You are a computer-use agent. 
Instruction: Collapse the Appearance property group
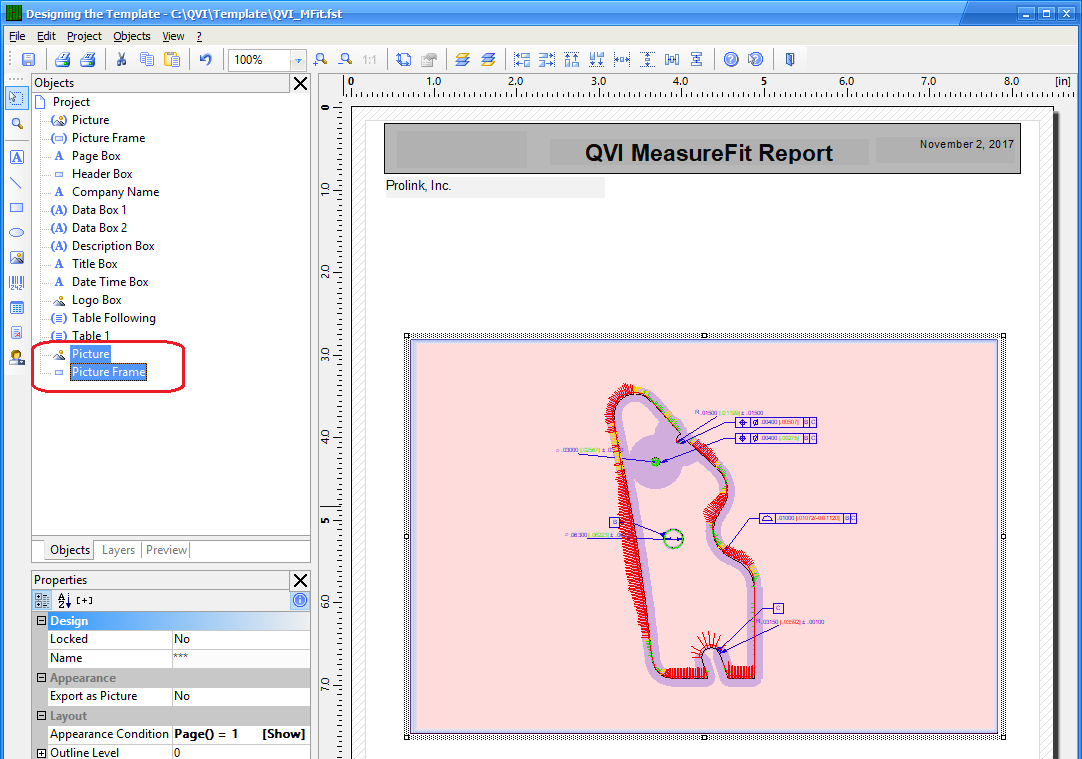tap(41, 678)
